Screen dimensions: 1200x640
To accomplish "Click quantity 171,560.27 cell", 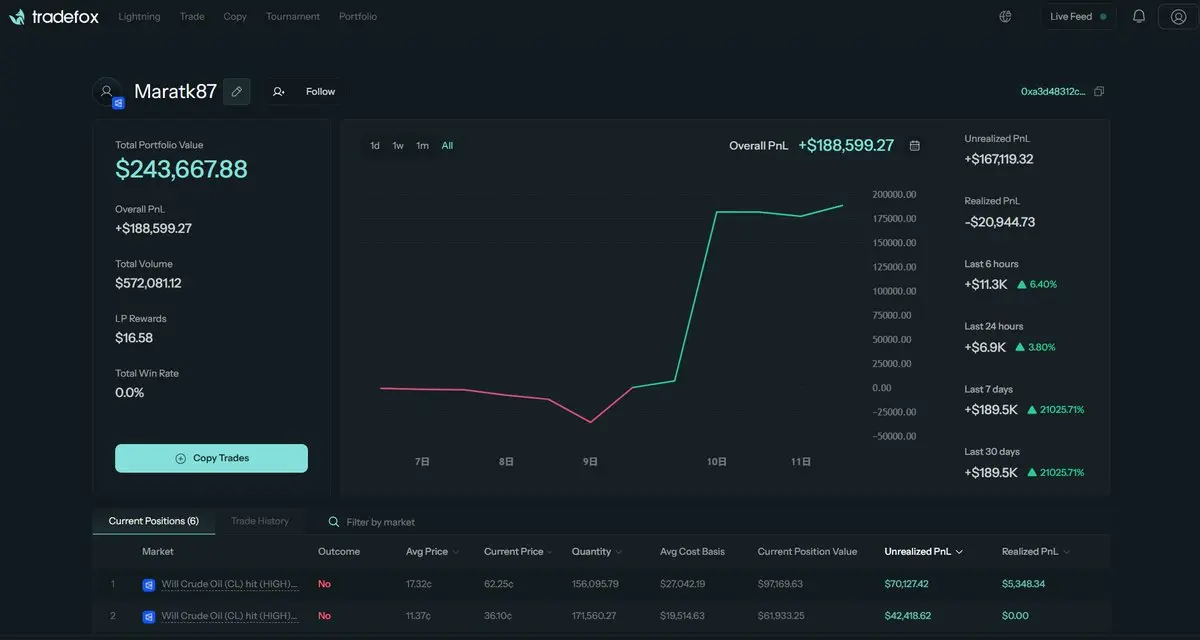I will tap(595, 616).
